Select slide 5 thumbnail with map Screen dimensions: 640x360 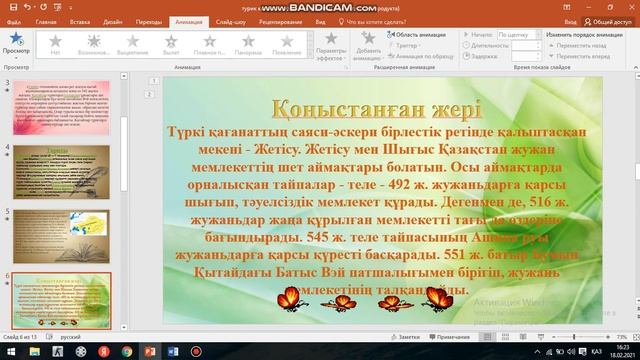point(61,236)
